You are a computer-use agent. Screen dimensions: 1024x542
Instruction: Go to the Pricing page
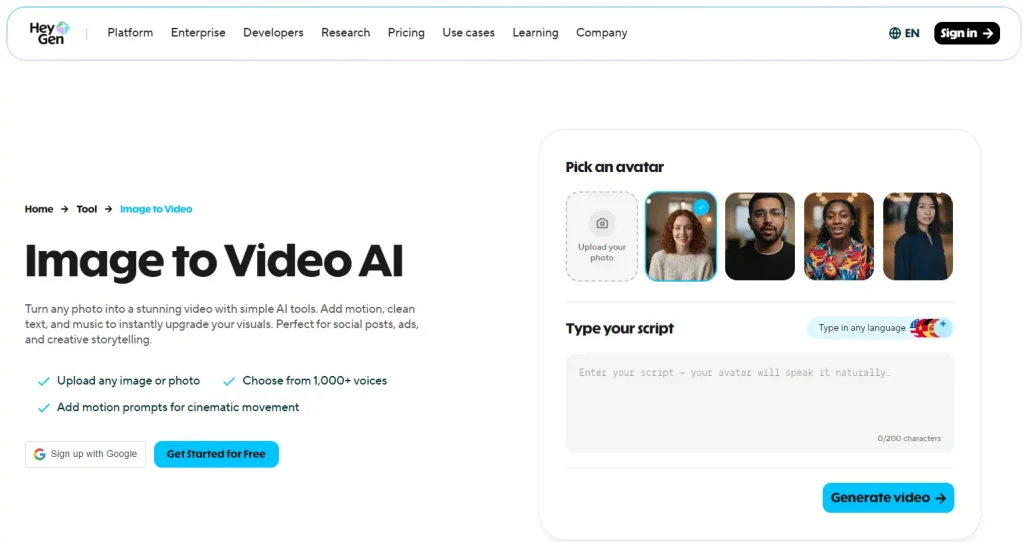pyautogui.click(x=406, y=33)
